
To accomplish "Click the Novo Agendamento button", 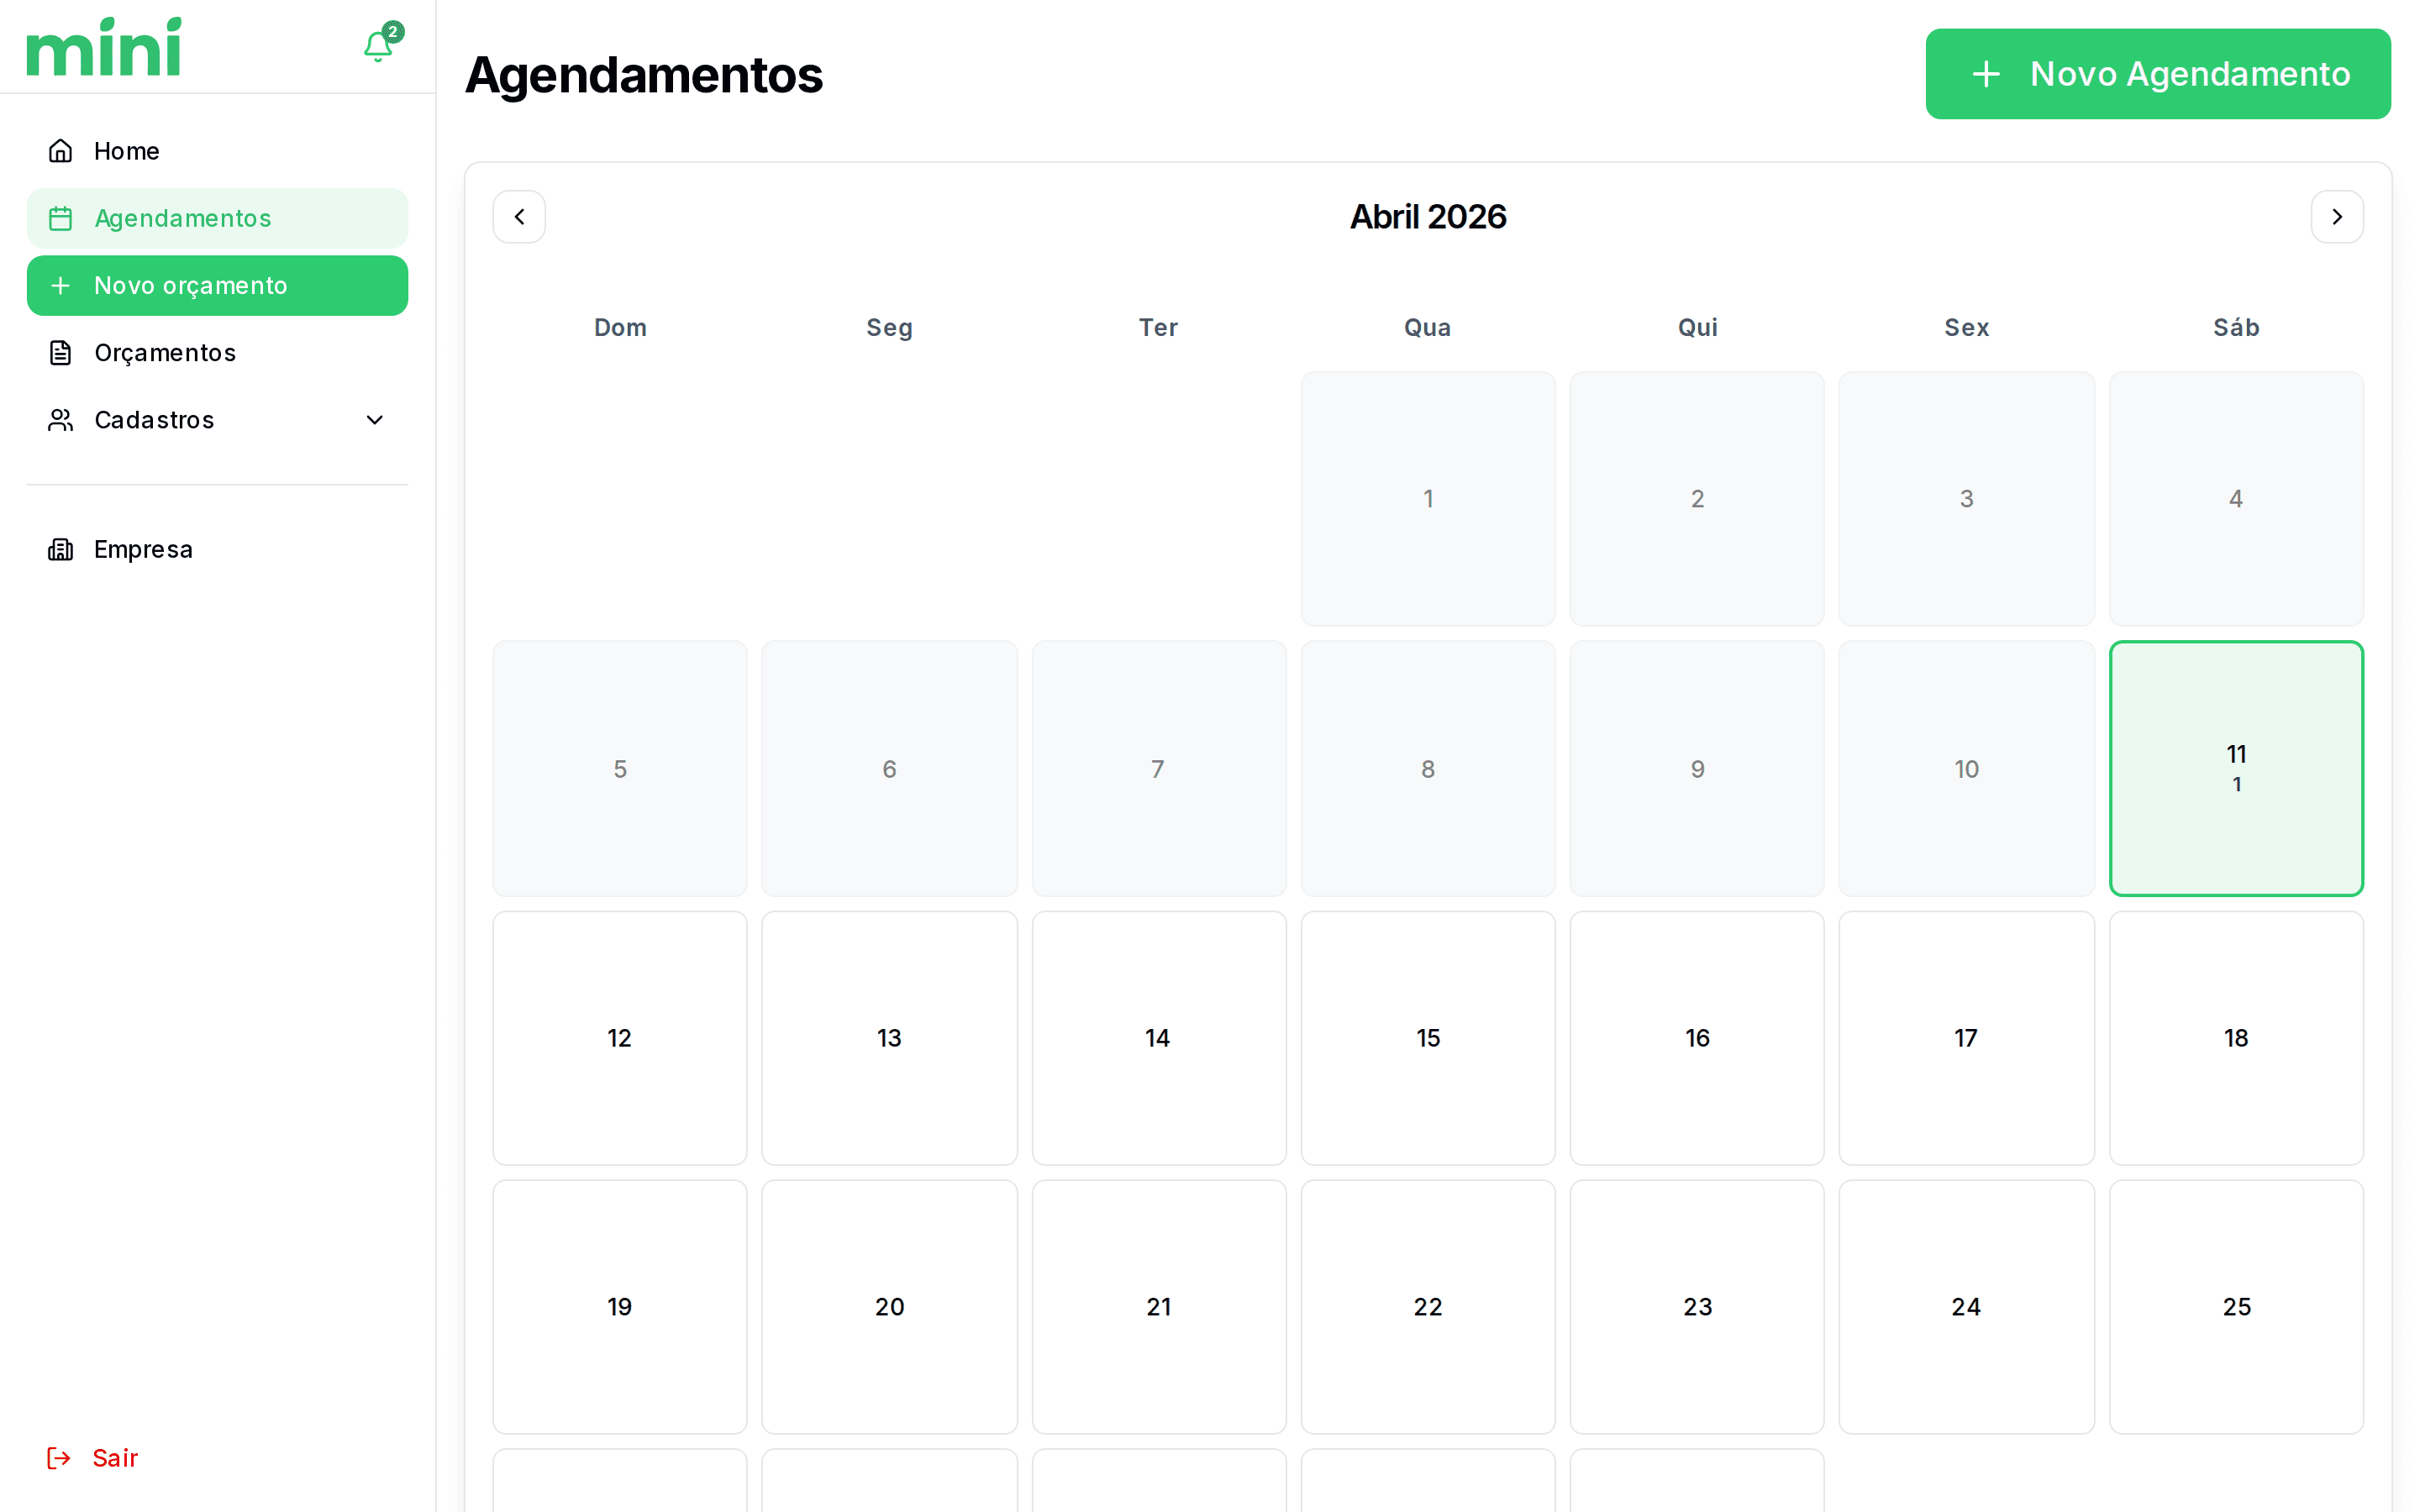I will (2158, 74).
